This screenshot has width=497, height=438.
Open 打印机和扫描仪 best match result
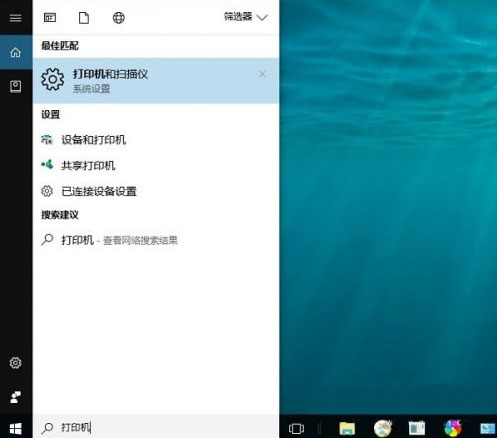pyautogui.click(x=156, y=80)
